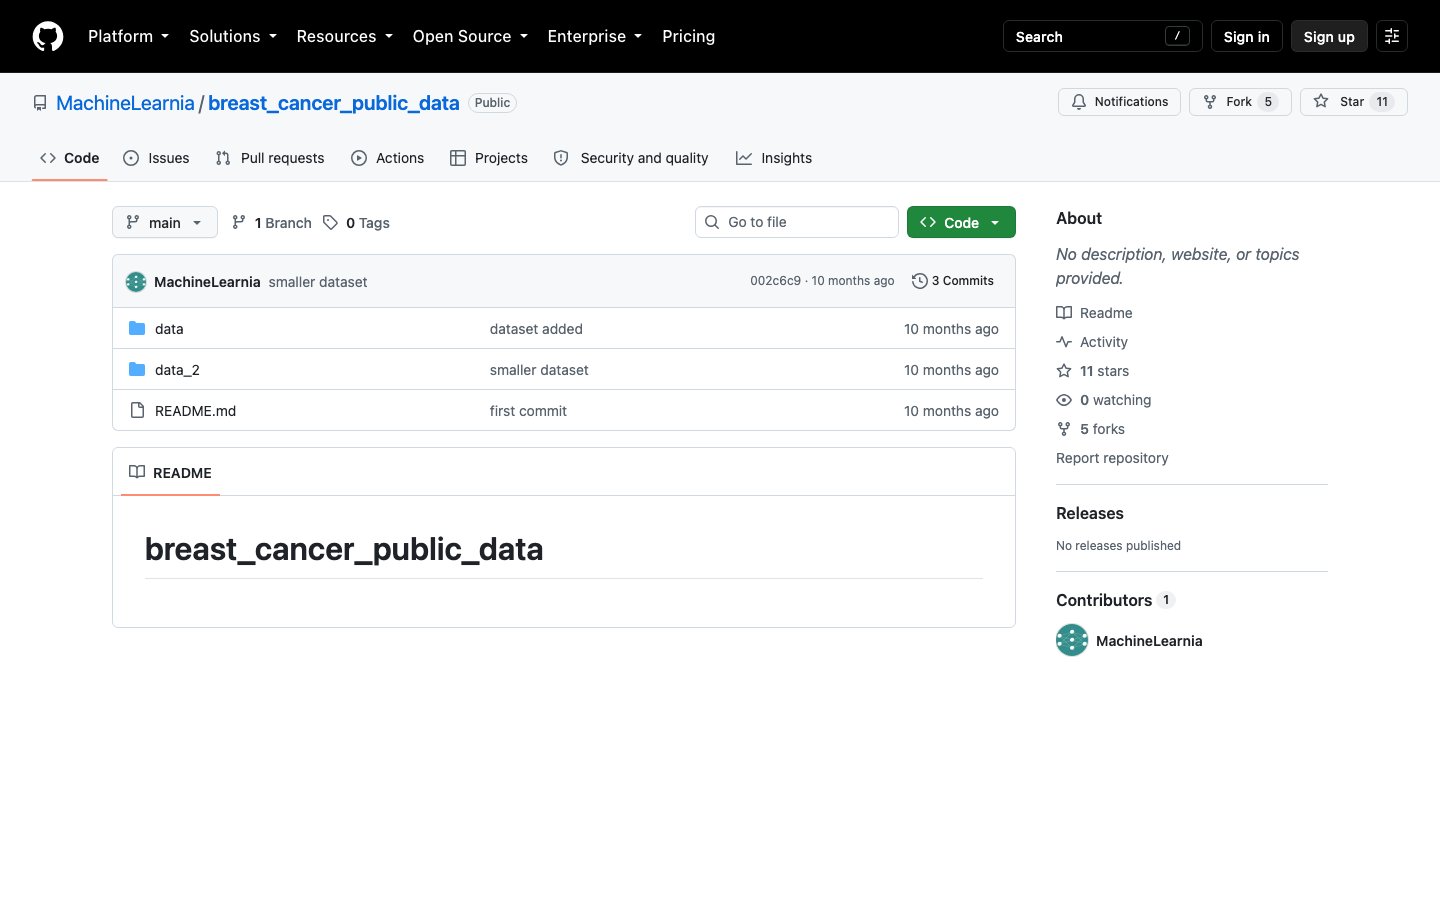Viewport: 1440px width, 900px height.
Task: Open the Contributors heading link
Action: [x=1115, y=600]
